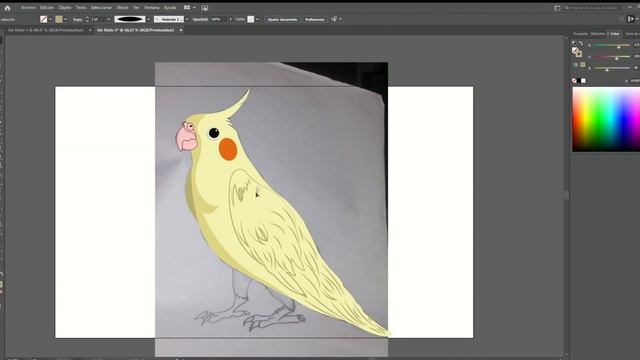This screenshot has height=360, width=640.
Task: Choose the white swatch in Color panel
Action: pos(583,81)
